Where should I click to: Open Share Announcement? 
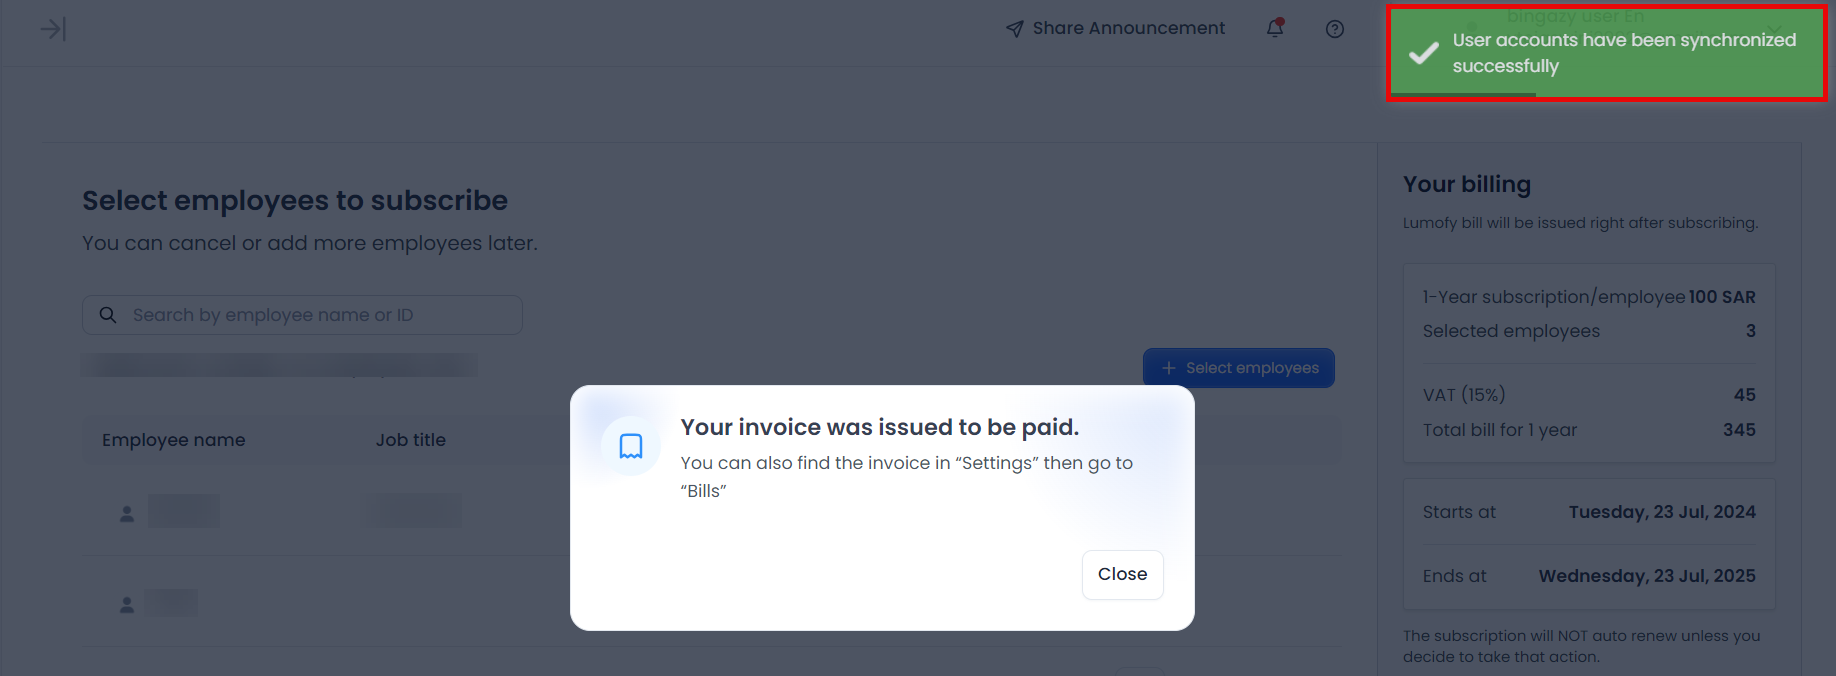tap(1115, 28)
